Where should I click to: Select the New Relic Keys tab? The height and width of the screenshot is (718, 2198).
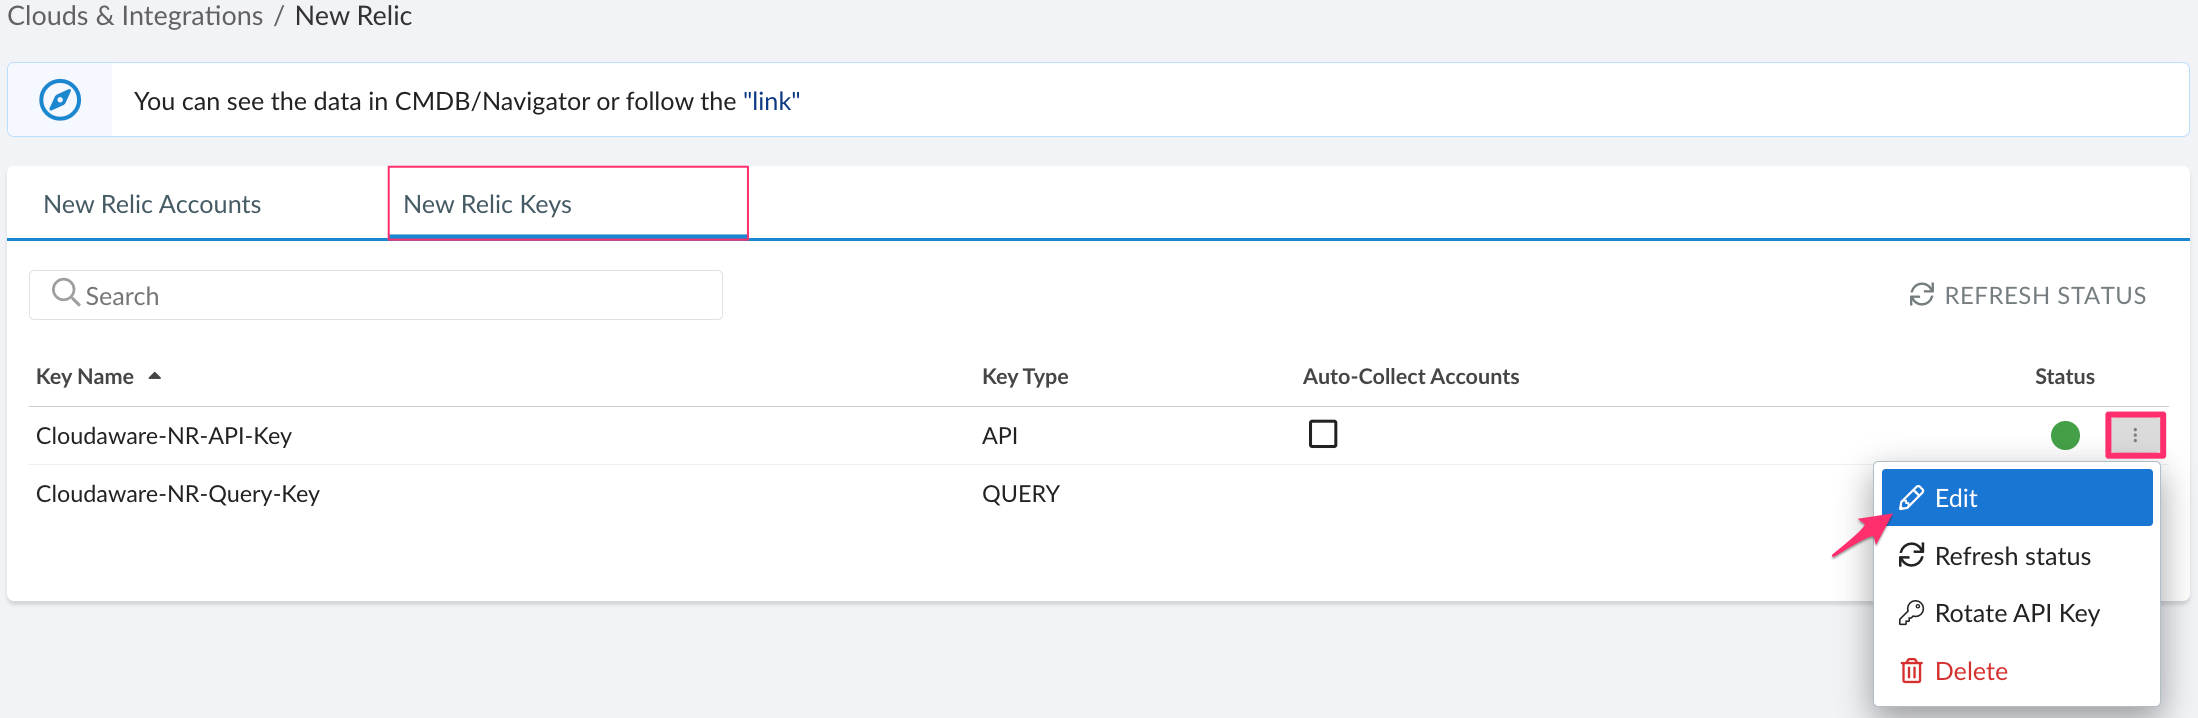[x=487, y=204]
